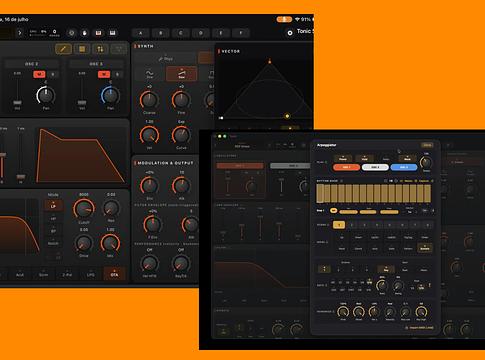Select scene slot A
Image resolution: width=485 pixels, height=360 pixels.
click(x=141, y=33)
